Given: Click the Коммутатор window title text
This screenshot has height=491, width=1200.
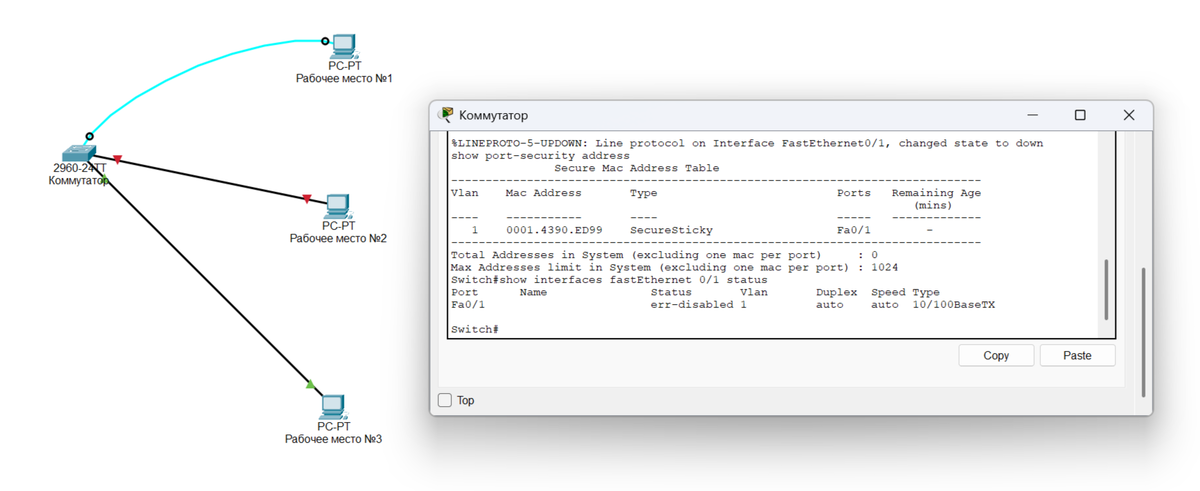Looking at the screenshot, I should (x=494, y=116).
